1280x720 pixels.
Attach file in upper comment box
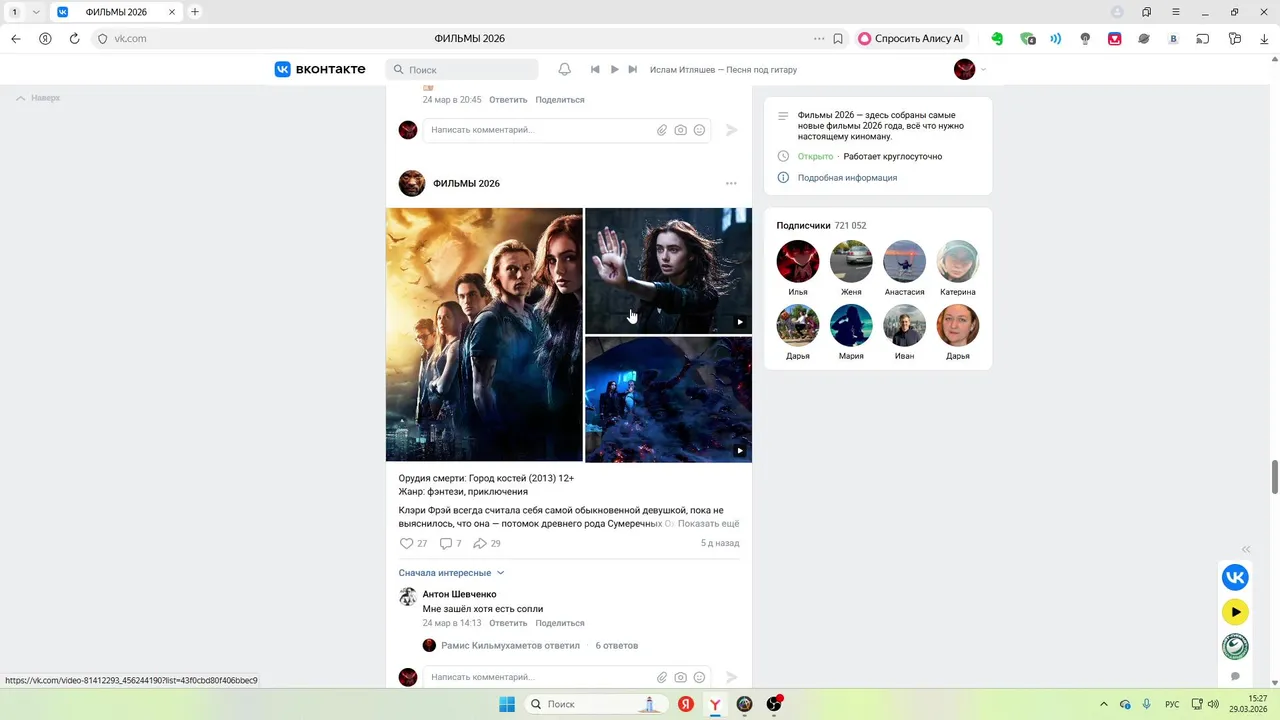point(661,130)
